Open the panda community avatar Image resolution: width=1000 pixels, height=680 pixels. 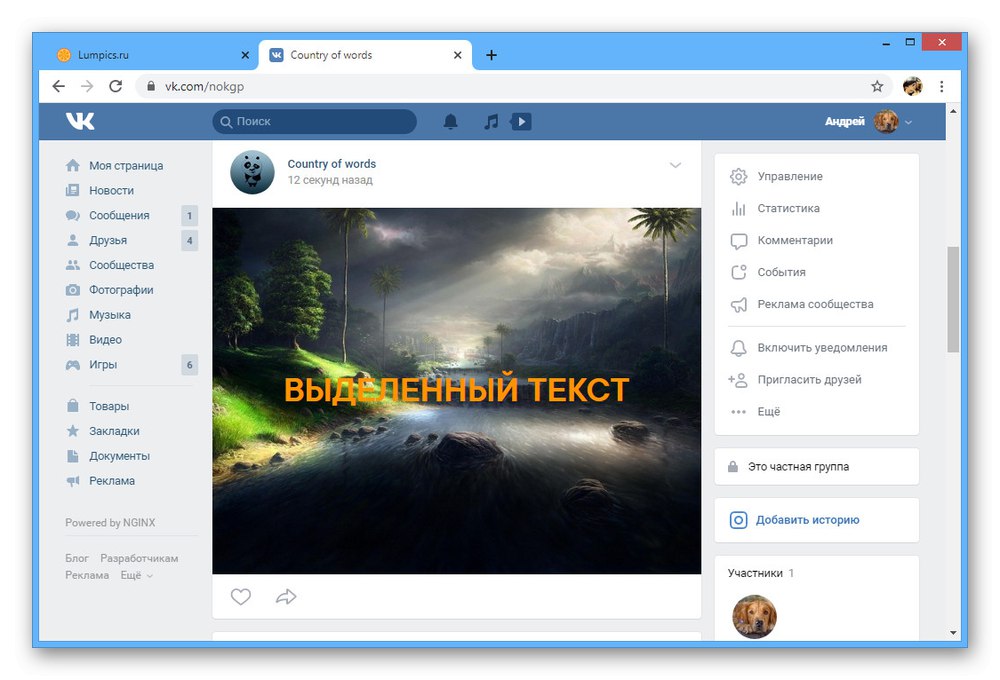click(252, 172)
